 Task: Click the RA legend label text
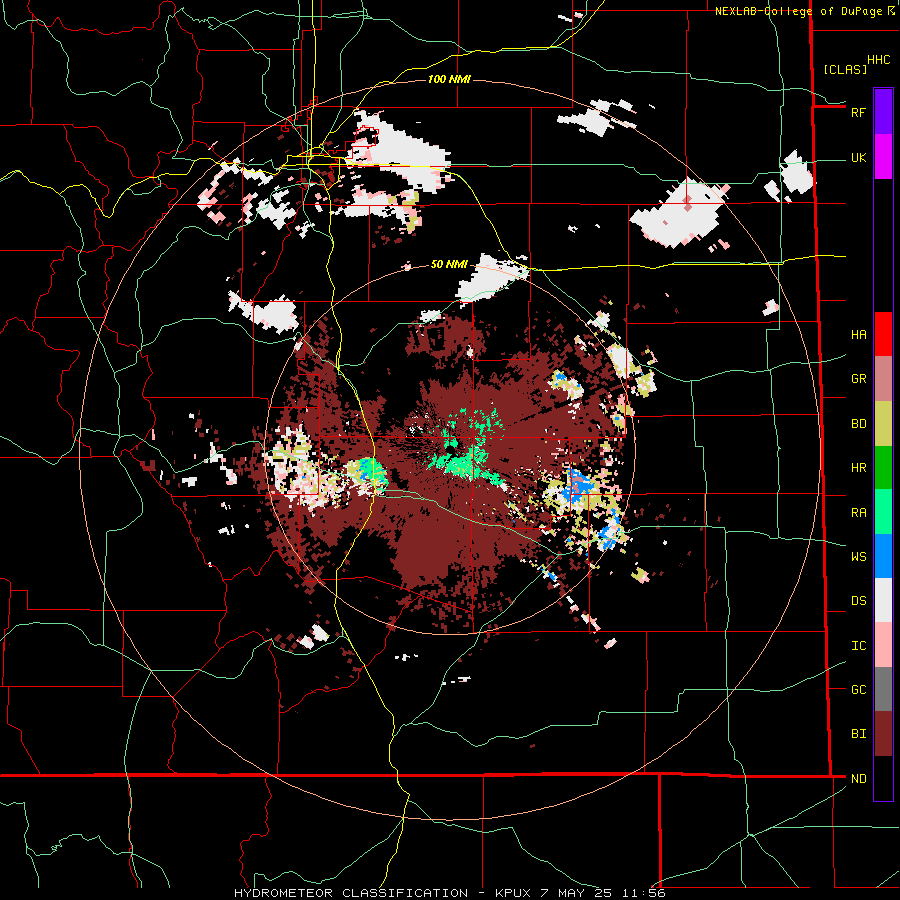(x=858, y=512)
